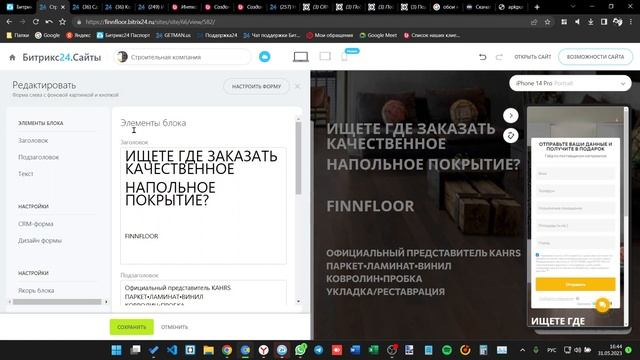Click the editor panel vertical scrollbar
640x360 pixels.
(298, 158)
